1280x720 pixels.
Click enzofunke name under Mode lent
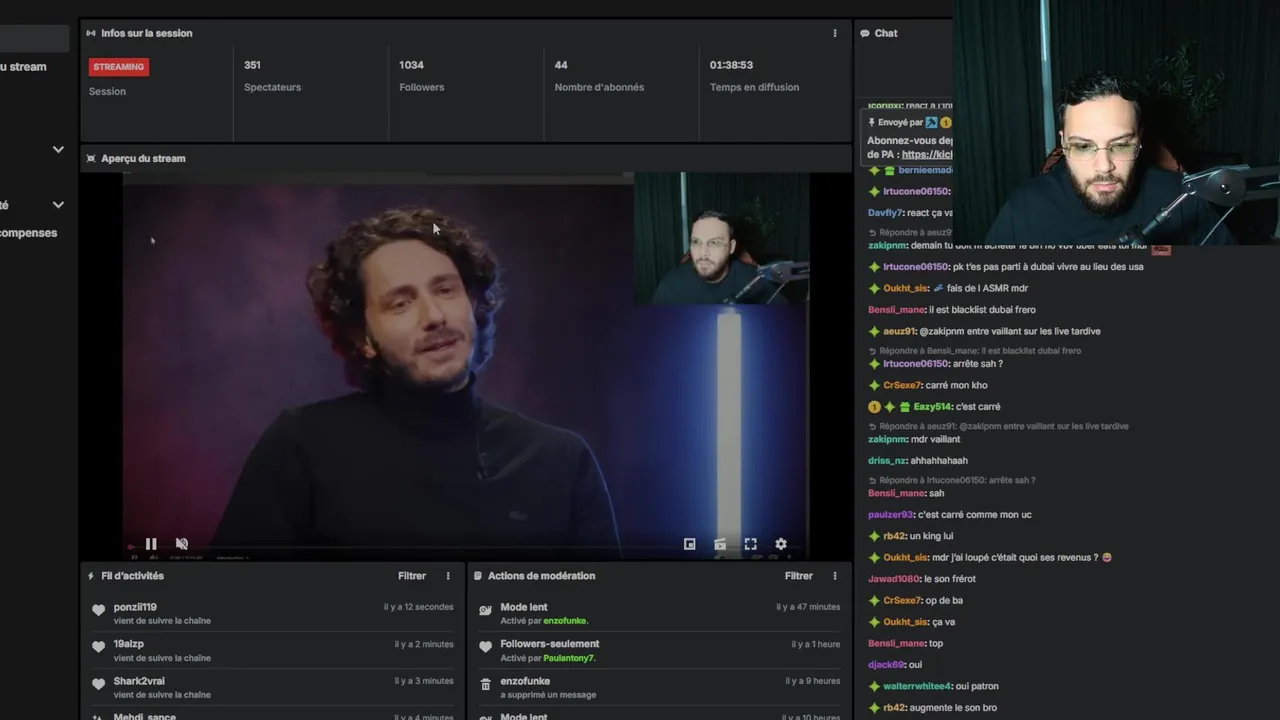[x=565, y=621]
